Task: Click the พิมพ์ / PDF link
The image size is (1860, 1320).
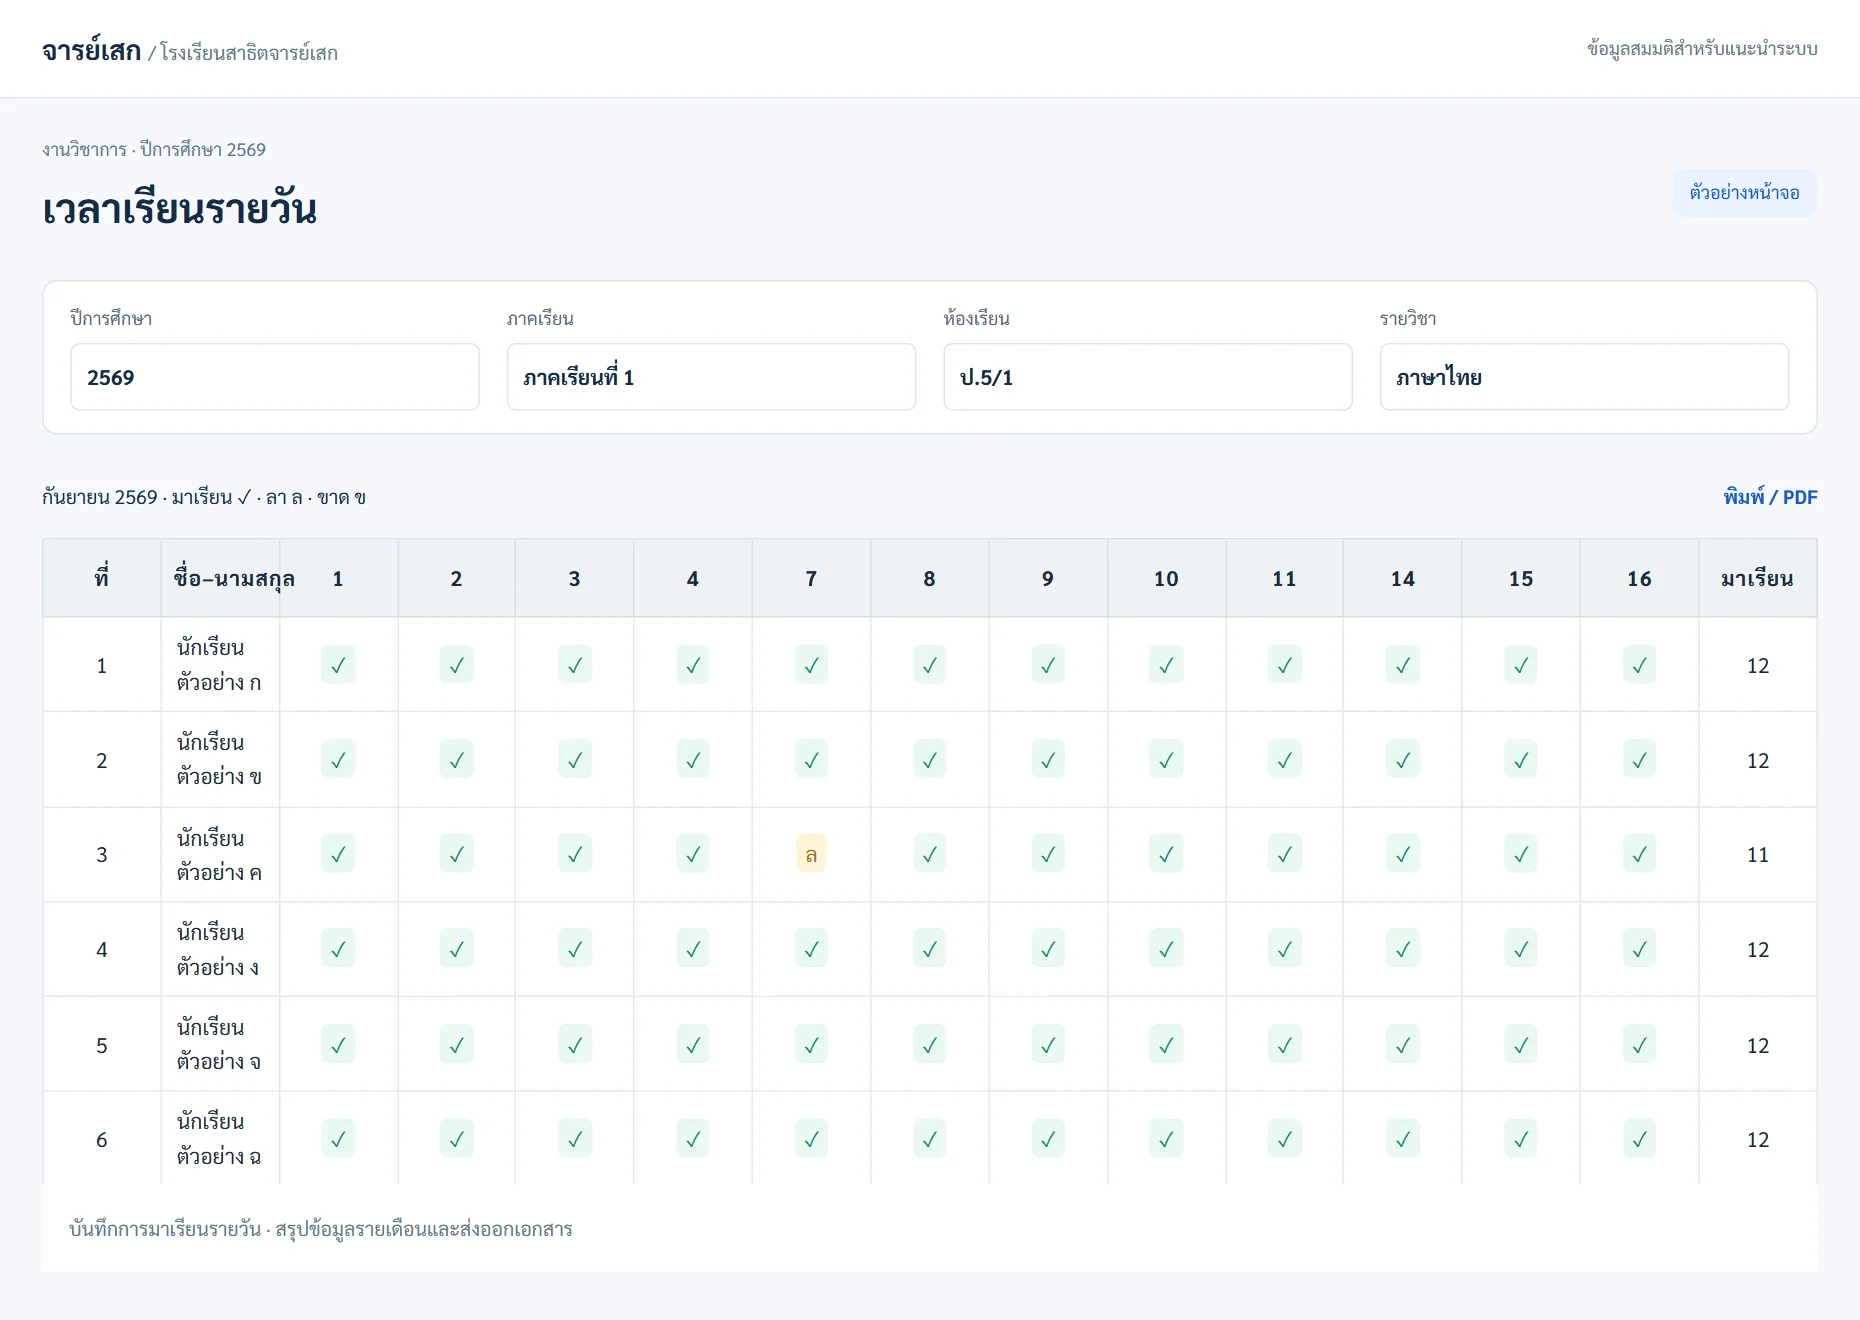Action: [1770, 497]
